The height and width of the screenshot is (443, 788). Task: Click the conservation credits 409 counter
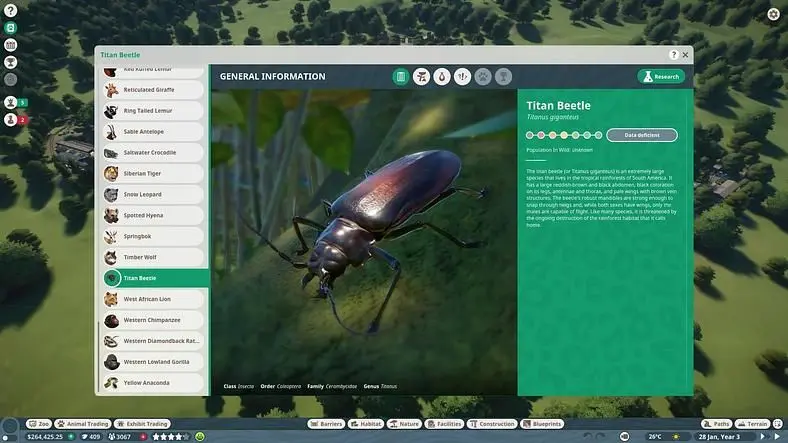tap(91, 437)
